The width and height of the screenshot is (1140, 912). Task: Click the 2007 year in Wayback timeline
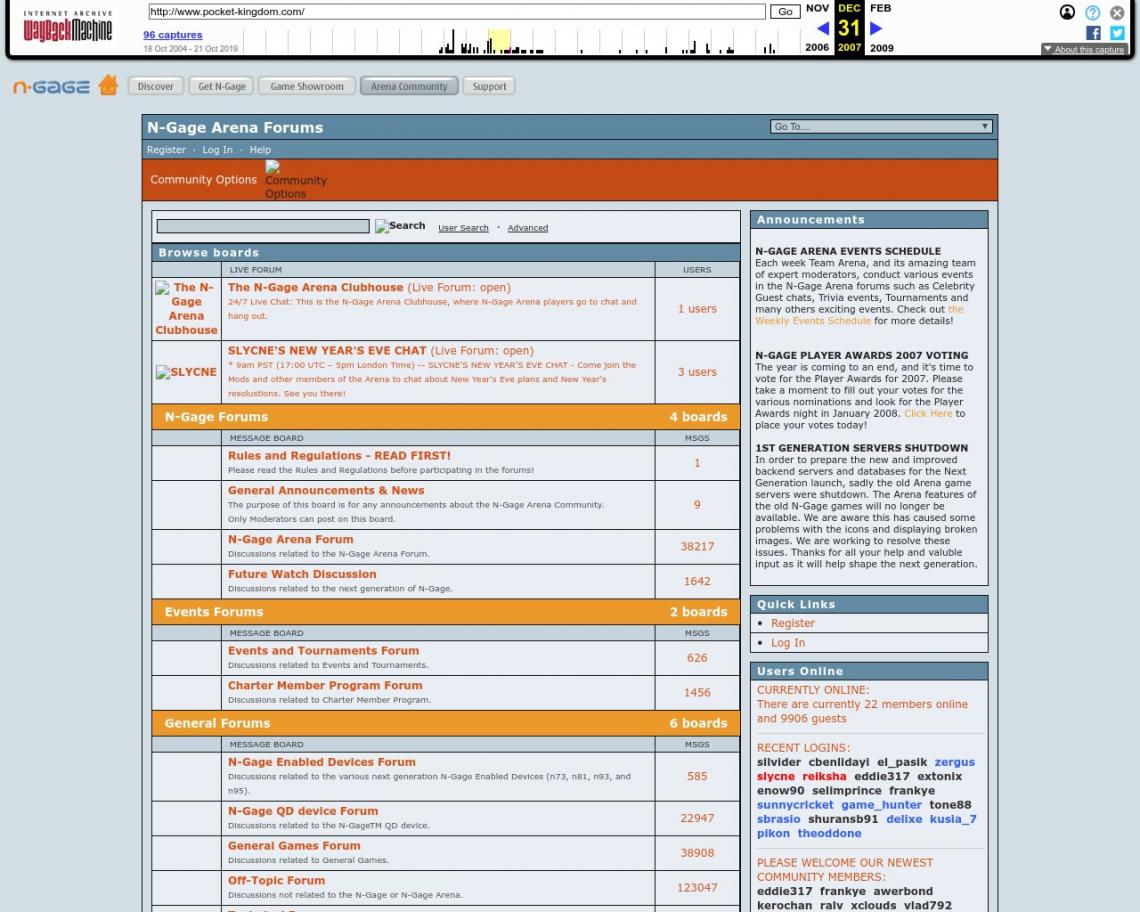pos(849,47)
